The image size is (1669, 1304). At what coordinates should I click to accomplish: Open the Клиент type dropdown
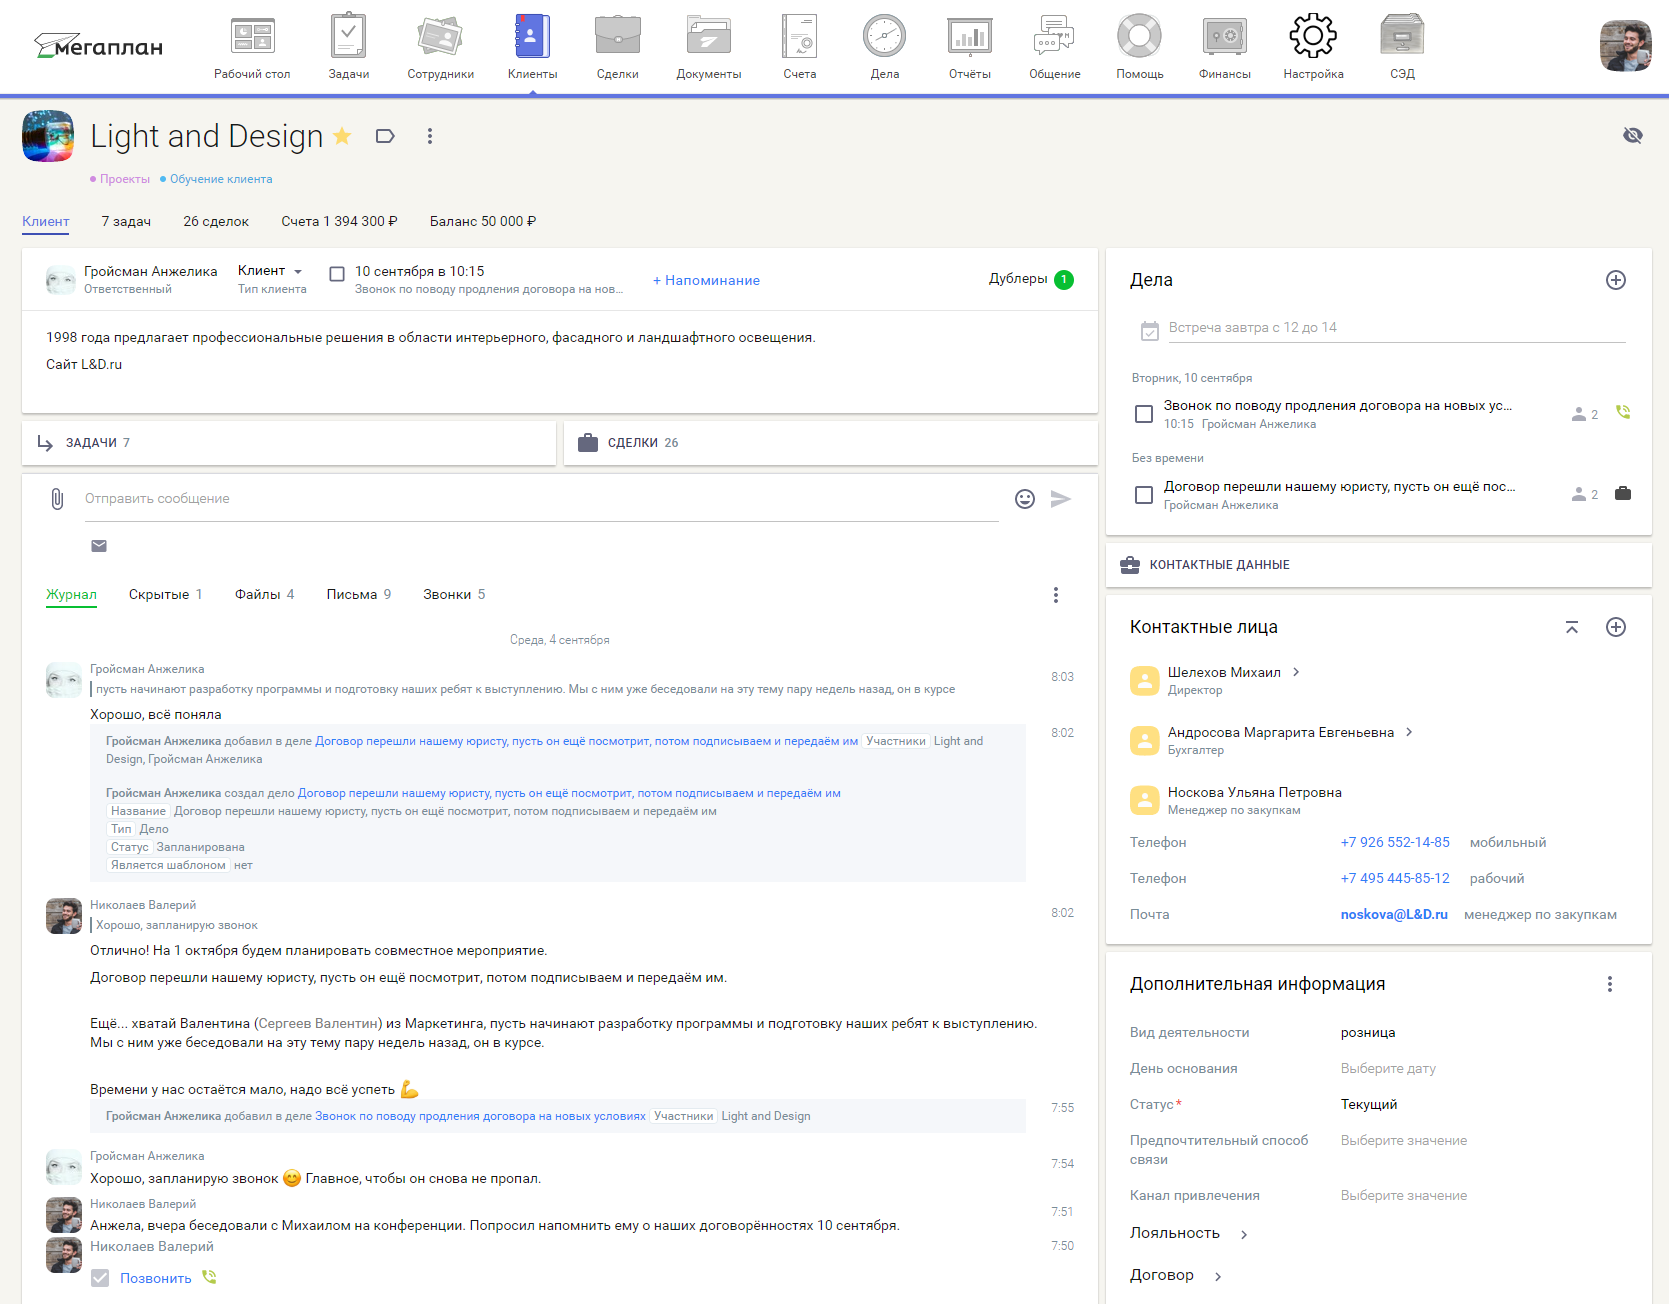pyautogui.click(x=270, y=271)
